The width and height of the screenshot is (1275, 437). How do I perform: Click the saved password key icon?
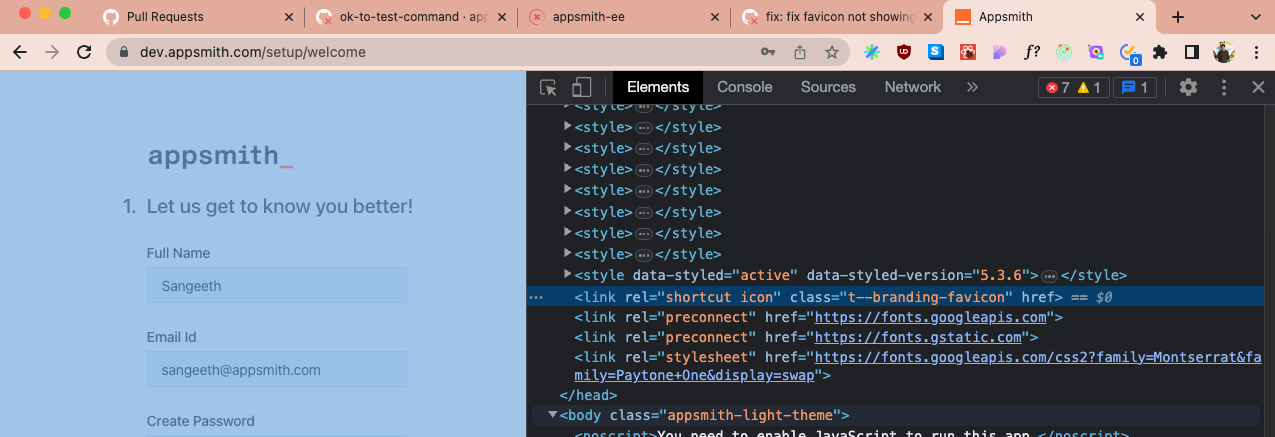click(x=768, y=52)
